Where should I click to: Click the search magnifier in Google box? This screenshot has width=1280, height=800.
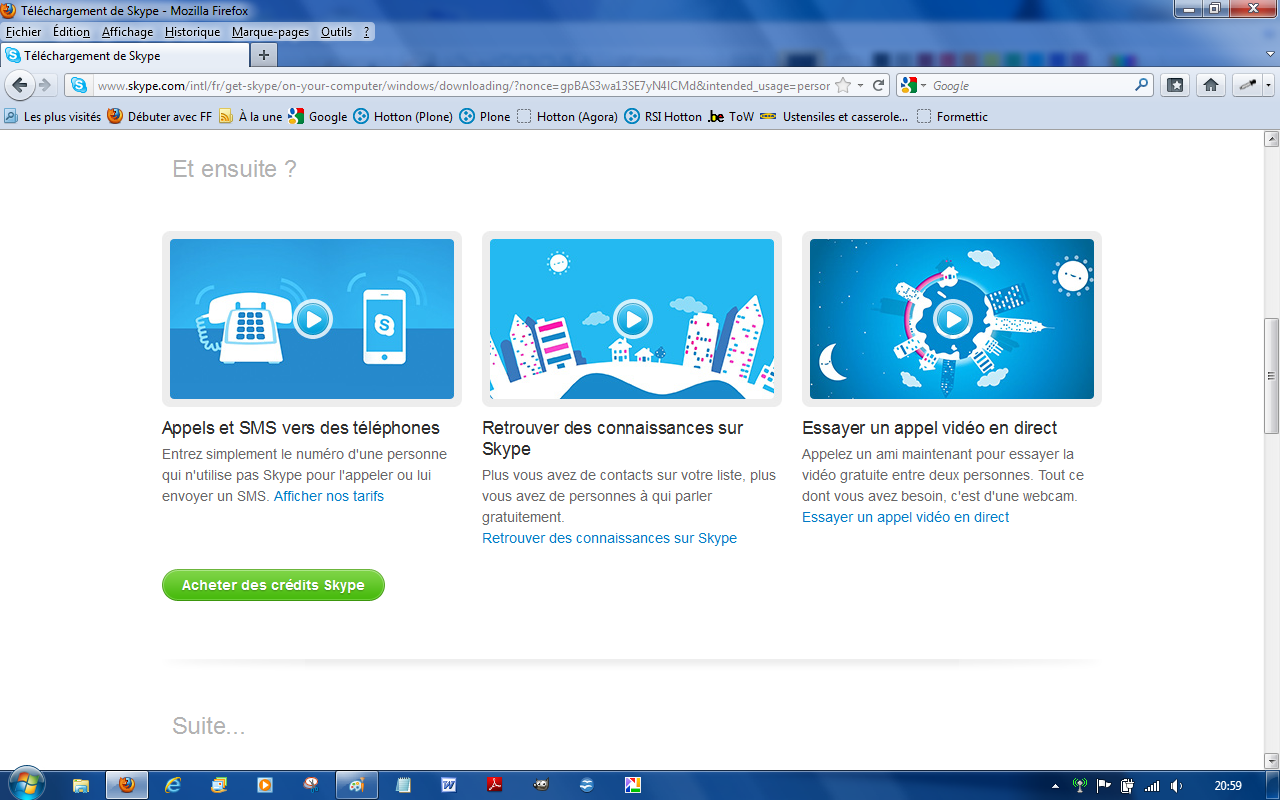pyautogui.click(x=1141, y=85)
